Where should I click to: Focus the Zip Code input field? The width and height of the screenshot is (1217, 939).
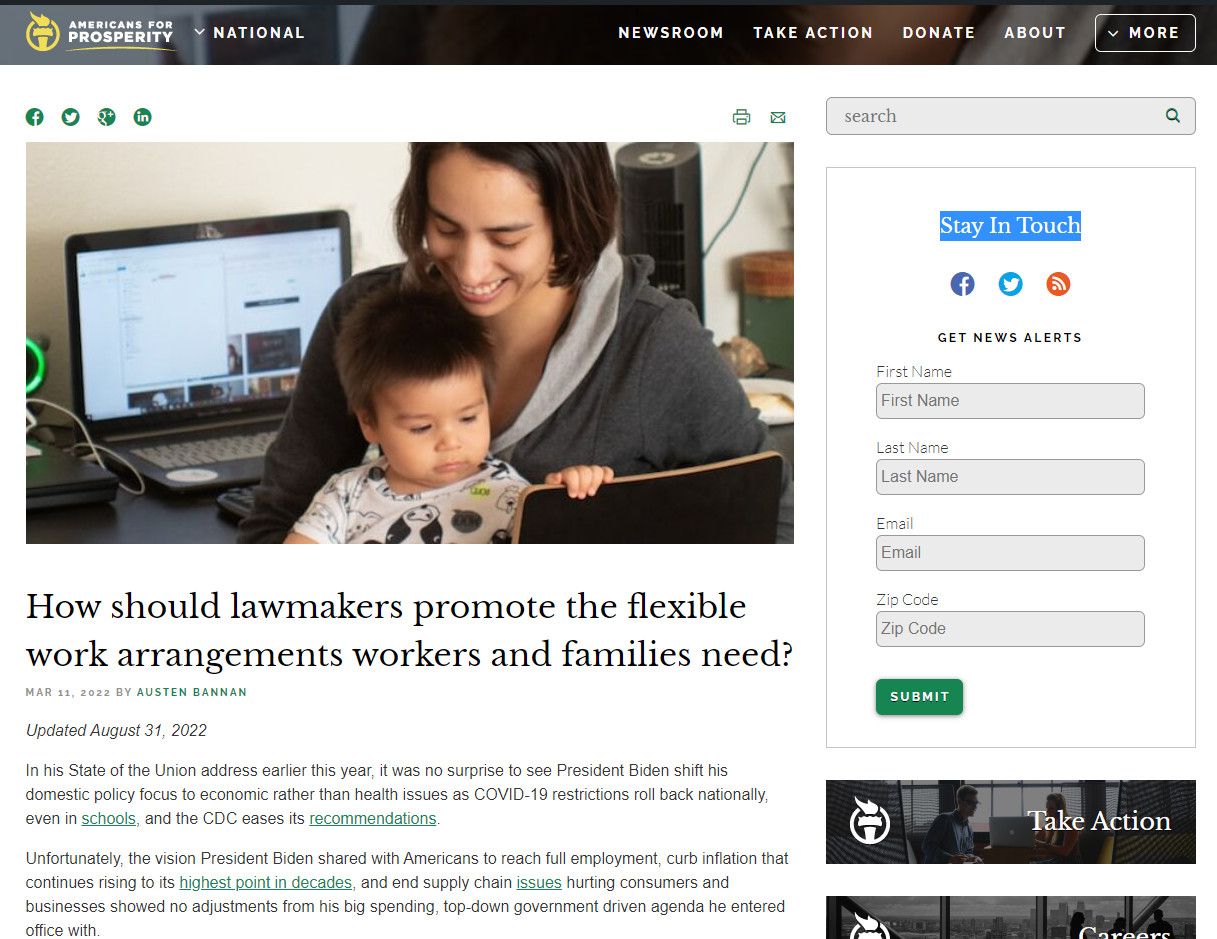[1010, 629]
